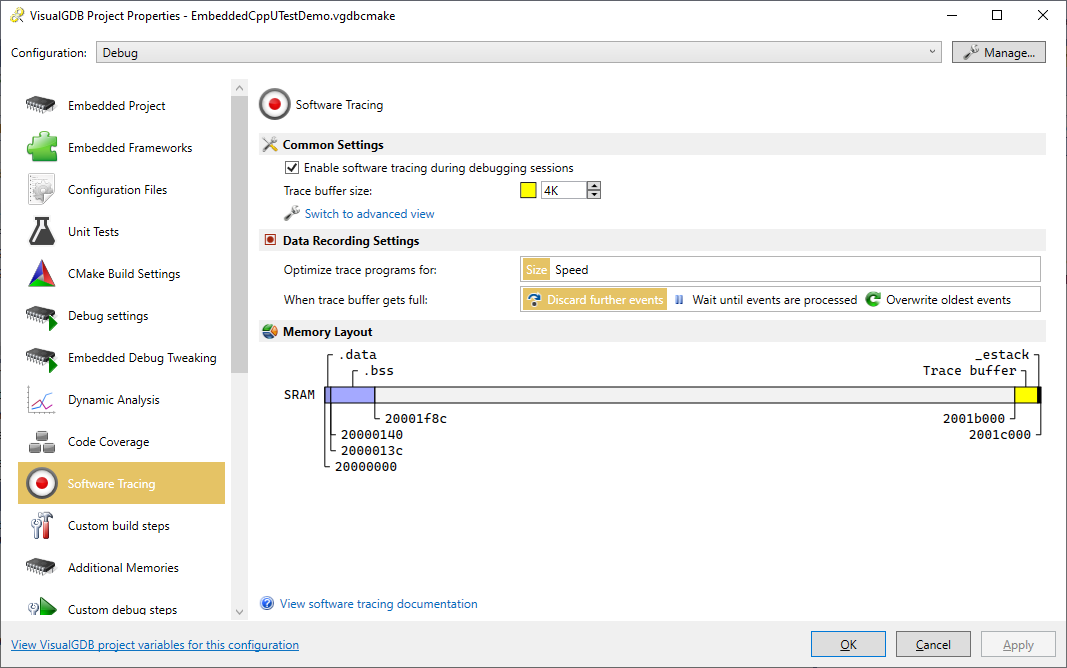The height and width of the screenshot is (668, 1067).
Task: Click the Configuration Files gear page icon
Action: click(41, 189)
